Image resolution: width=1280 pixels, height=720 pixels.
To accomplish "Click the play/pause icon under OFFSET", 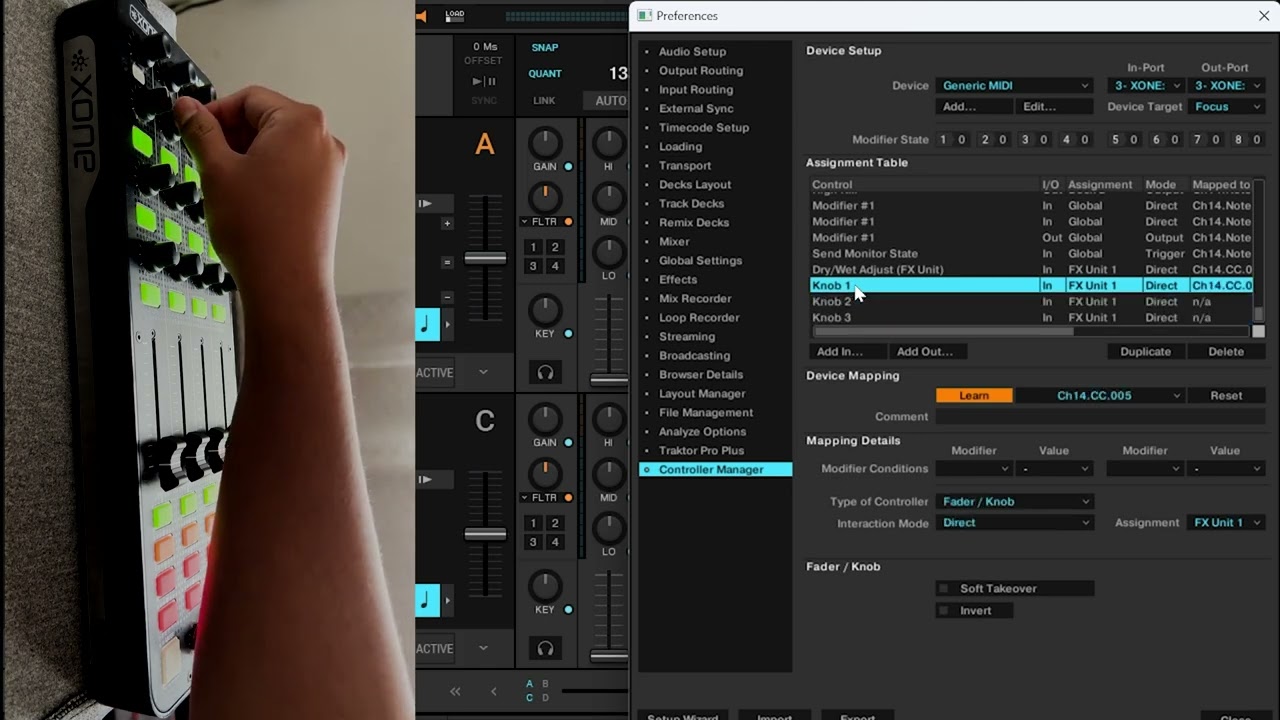I will pyautogui.click(x=484, y=81).
